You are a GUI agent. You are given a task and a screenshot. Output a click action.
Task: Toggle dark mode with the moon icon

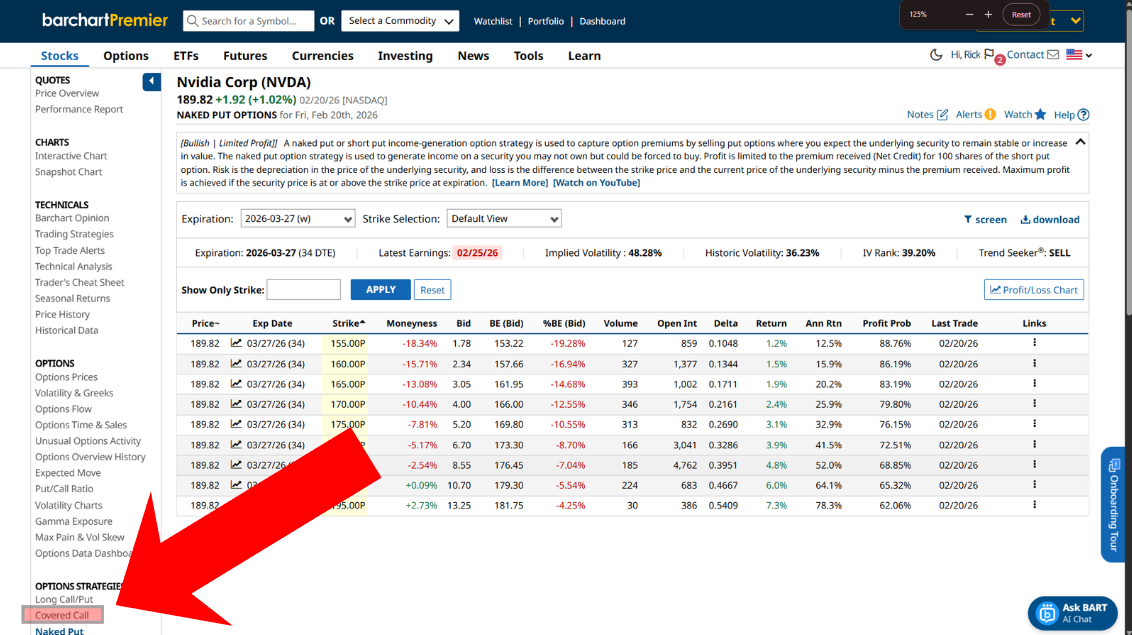coord(936,55)
